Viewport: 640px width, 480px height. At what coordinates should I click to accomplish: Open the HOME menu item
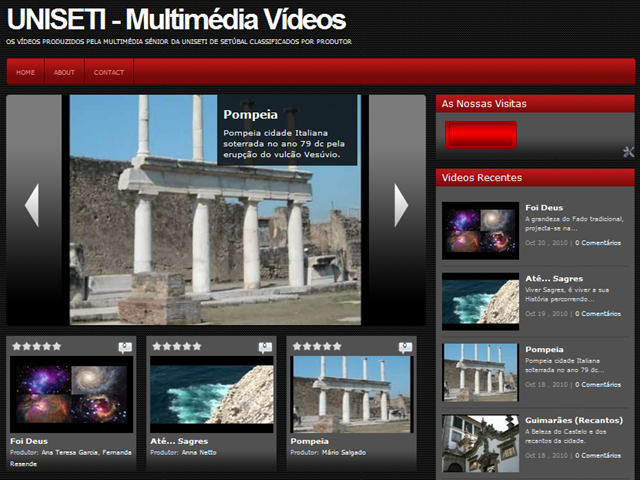pos(25,72)
